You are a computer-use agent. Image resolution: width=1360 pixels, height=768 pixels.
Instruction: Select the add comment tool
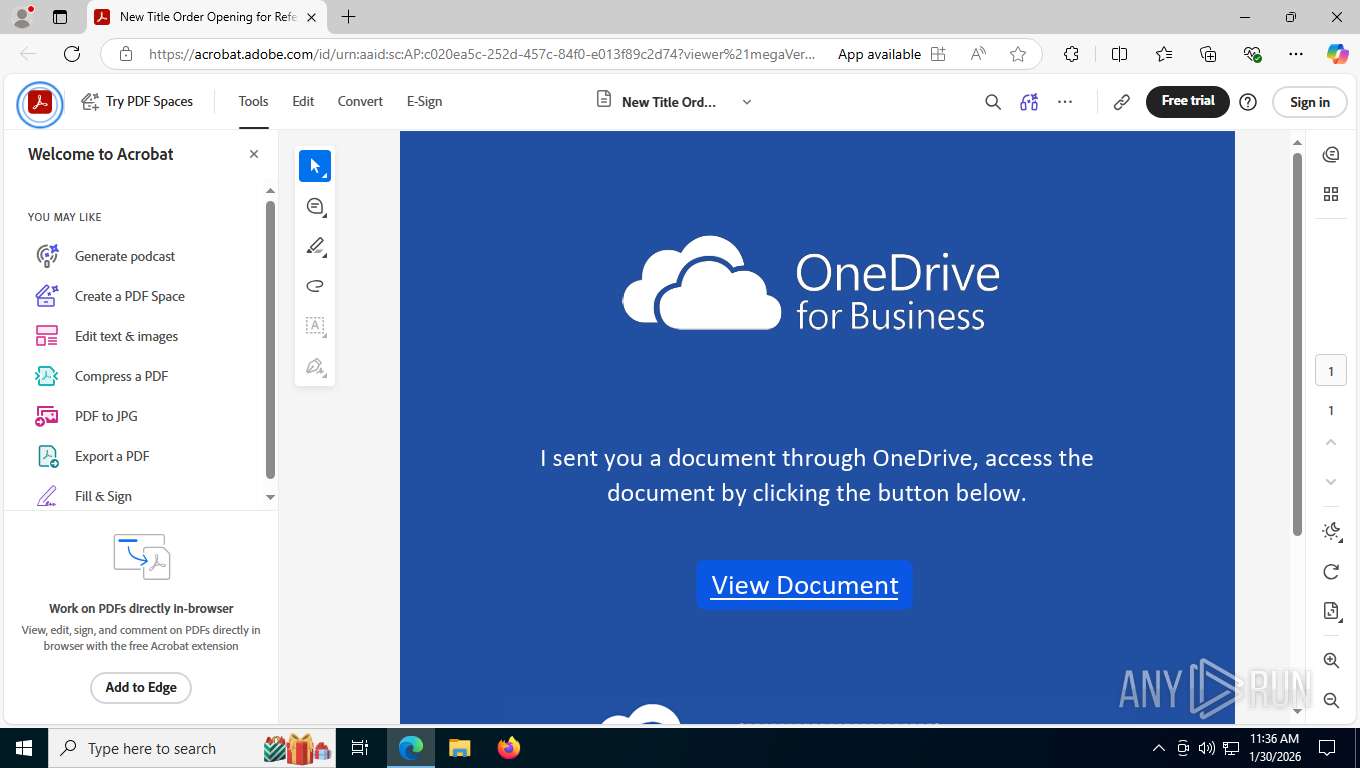click(315, 206)
